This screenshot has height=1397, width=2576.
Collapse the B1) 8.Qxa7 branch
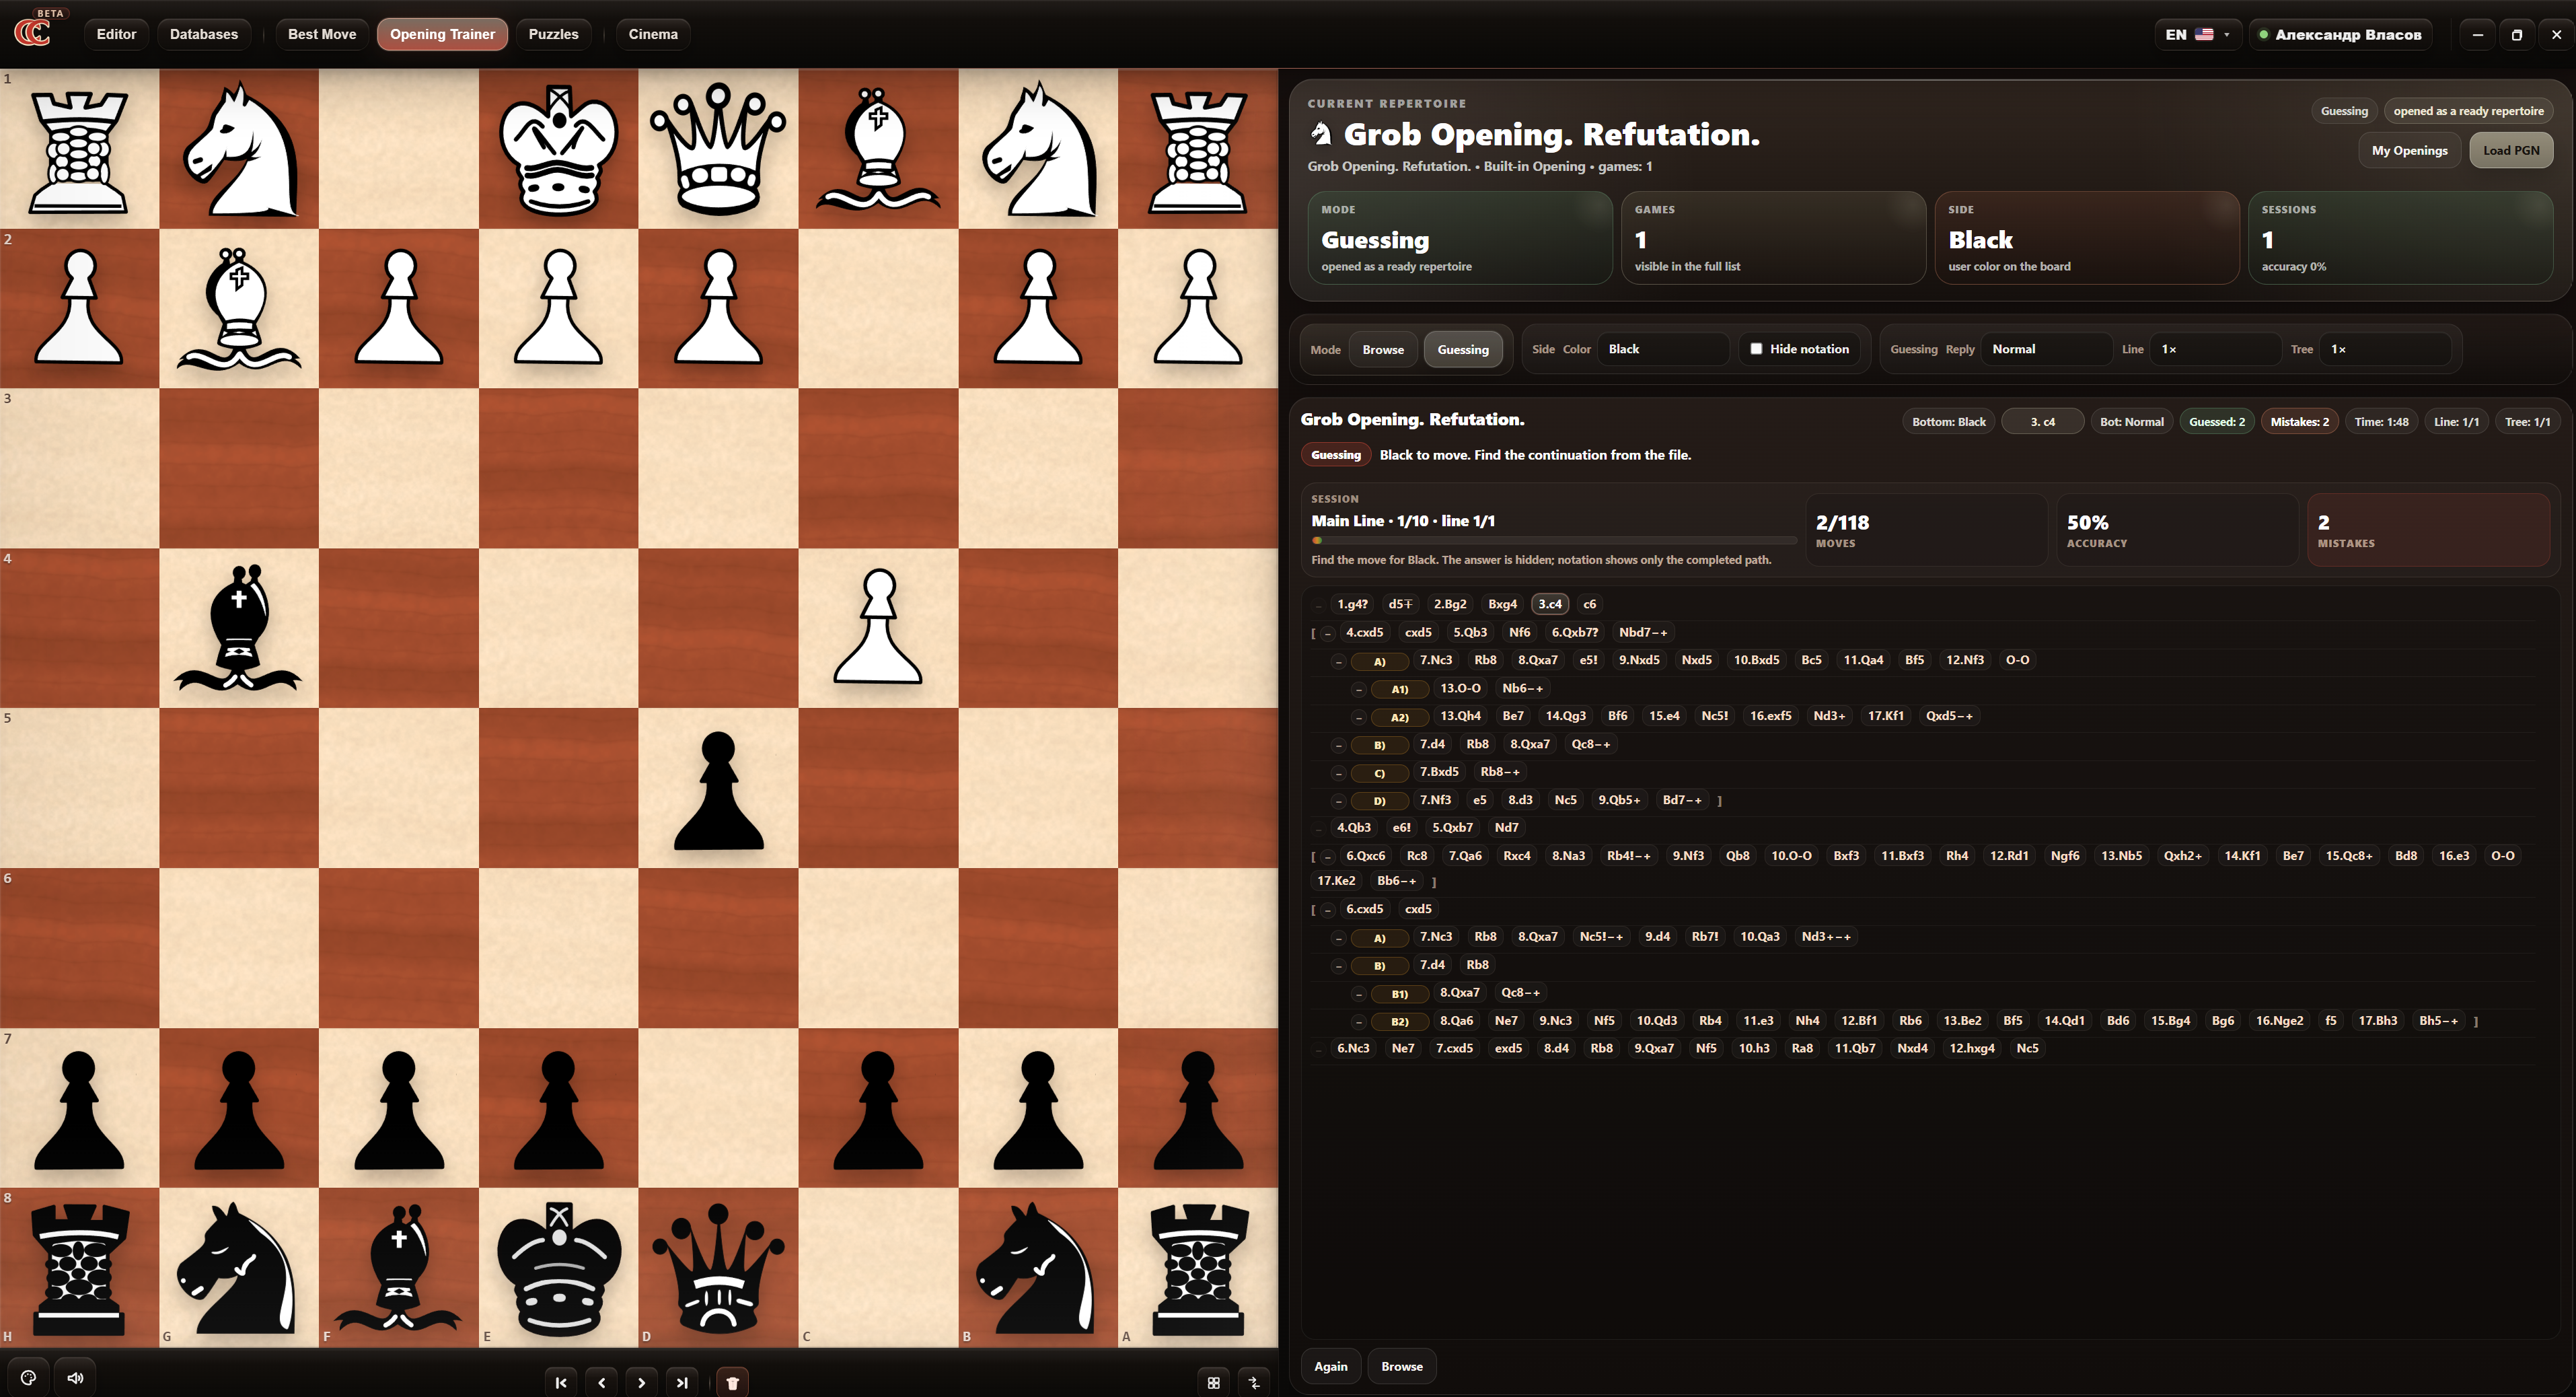1358,993
